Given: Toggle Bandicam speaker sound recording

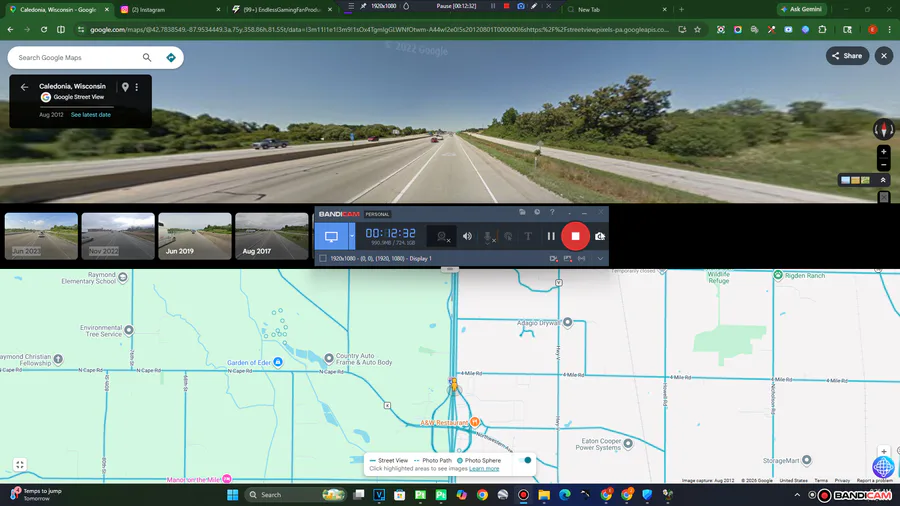Looking at the screenshot, I should tap(467, 236).
